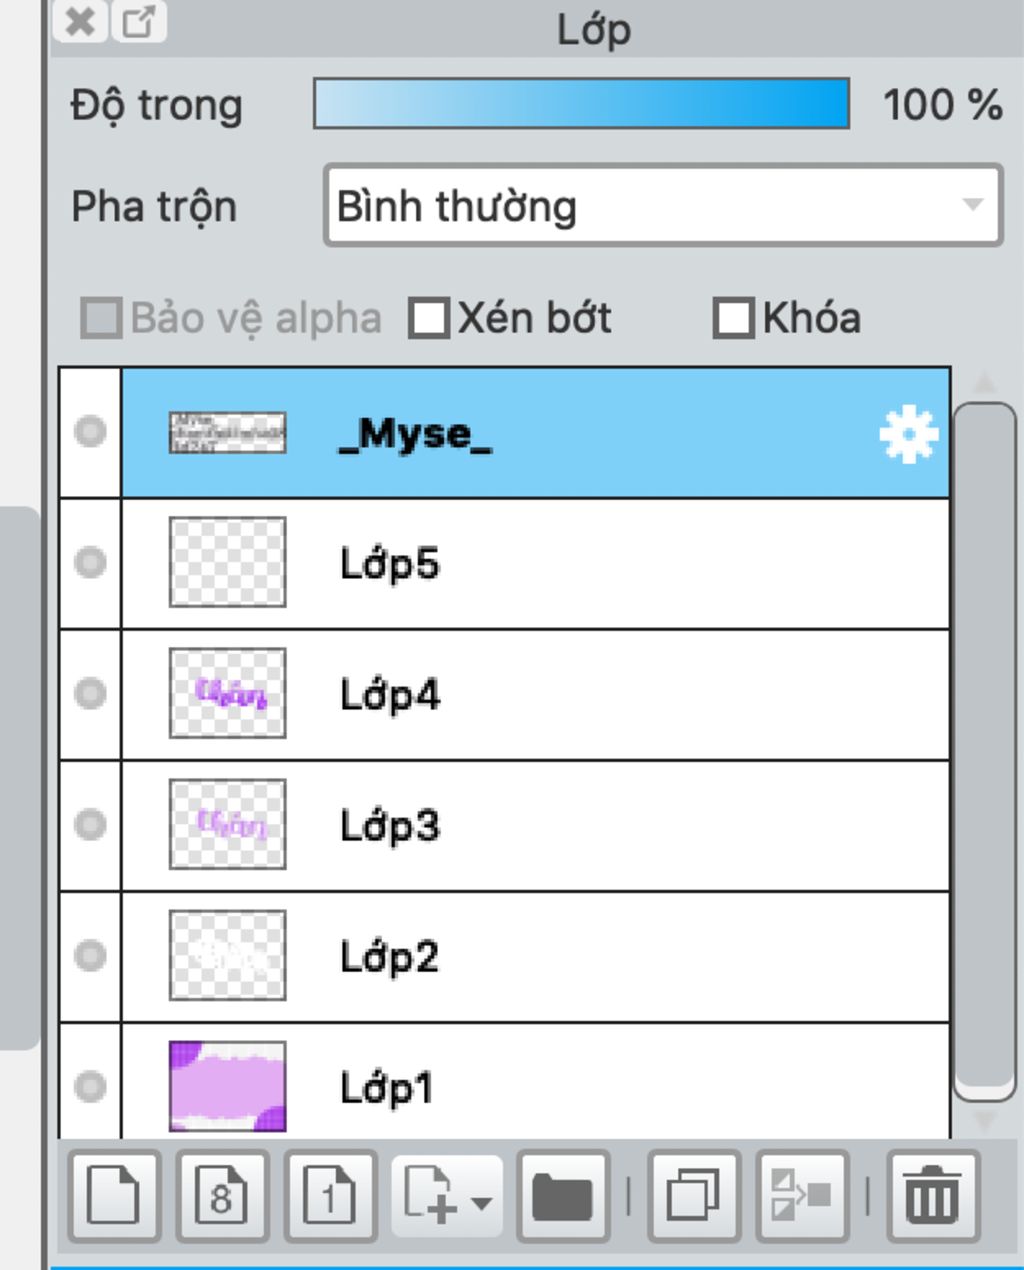Open the _Myse_ layer settings gear
Image resolution: width=1024 pixels, height=1270 pixels.
908,434
